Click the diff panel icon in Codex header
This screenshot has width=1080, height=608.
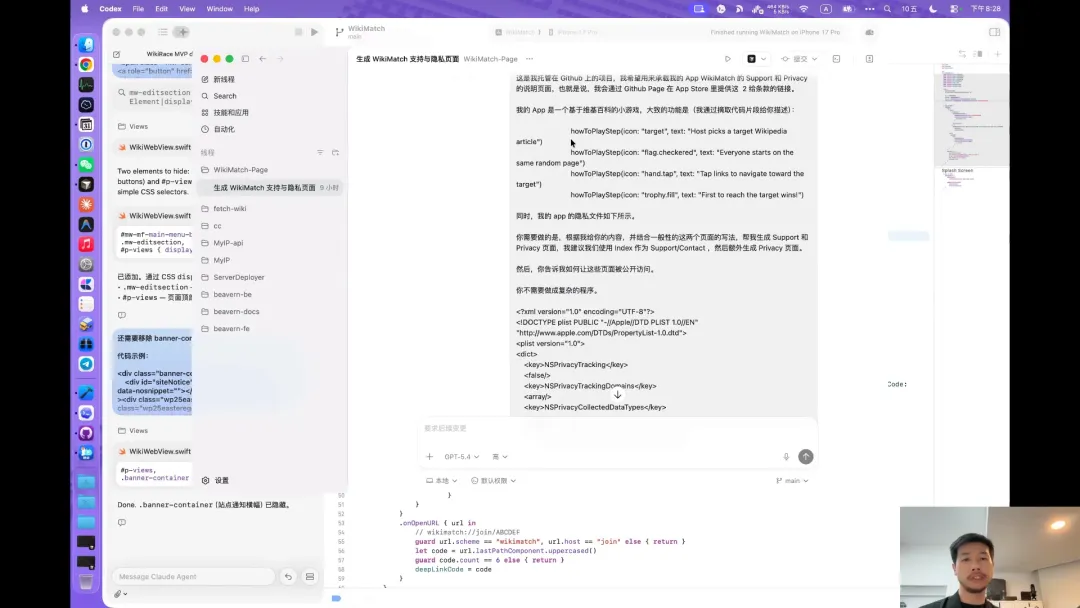869,59
